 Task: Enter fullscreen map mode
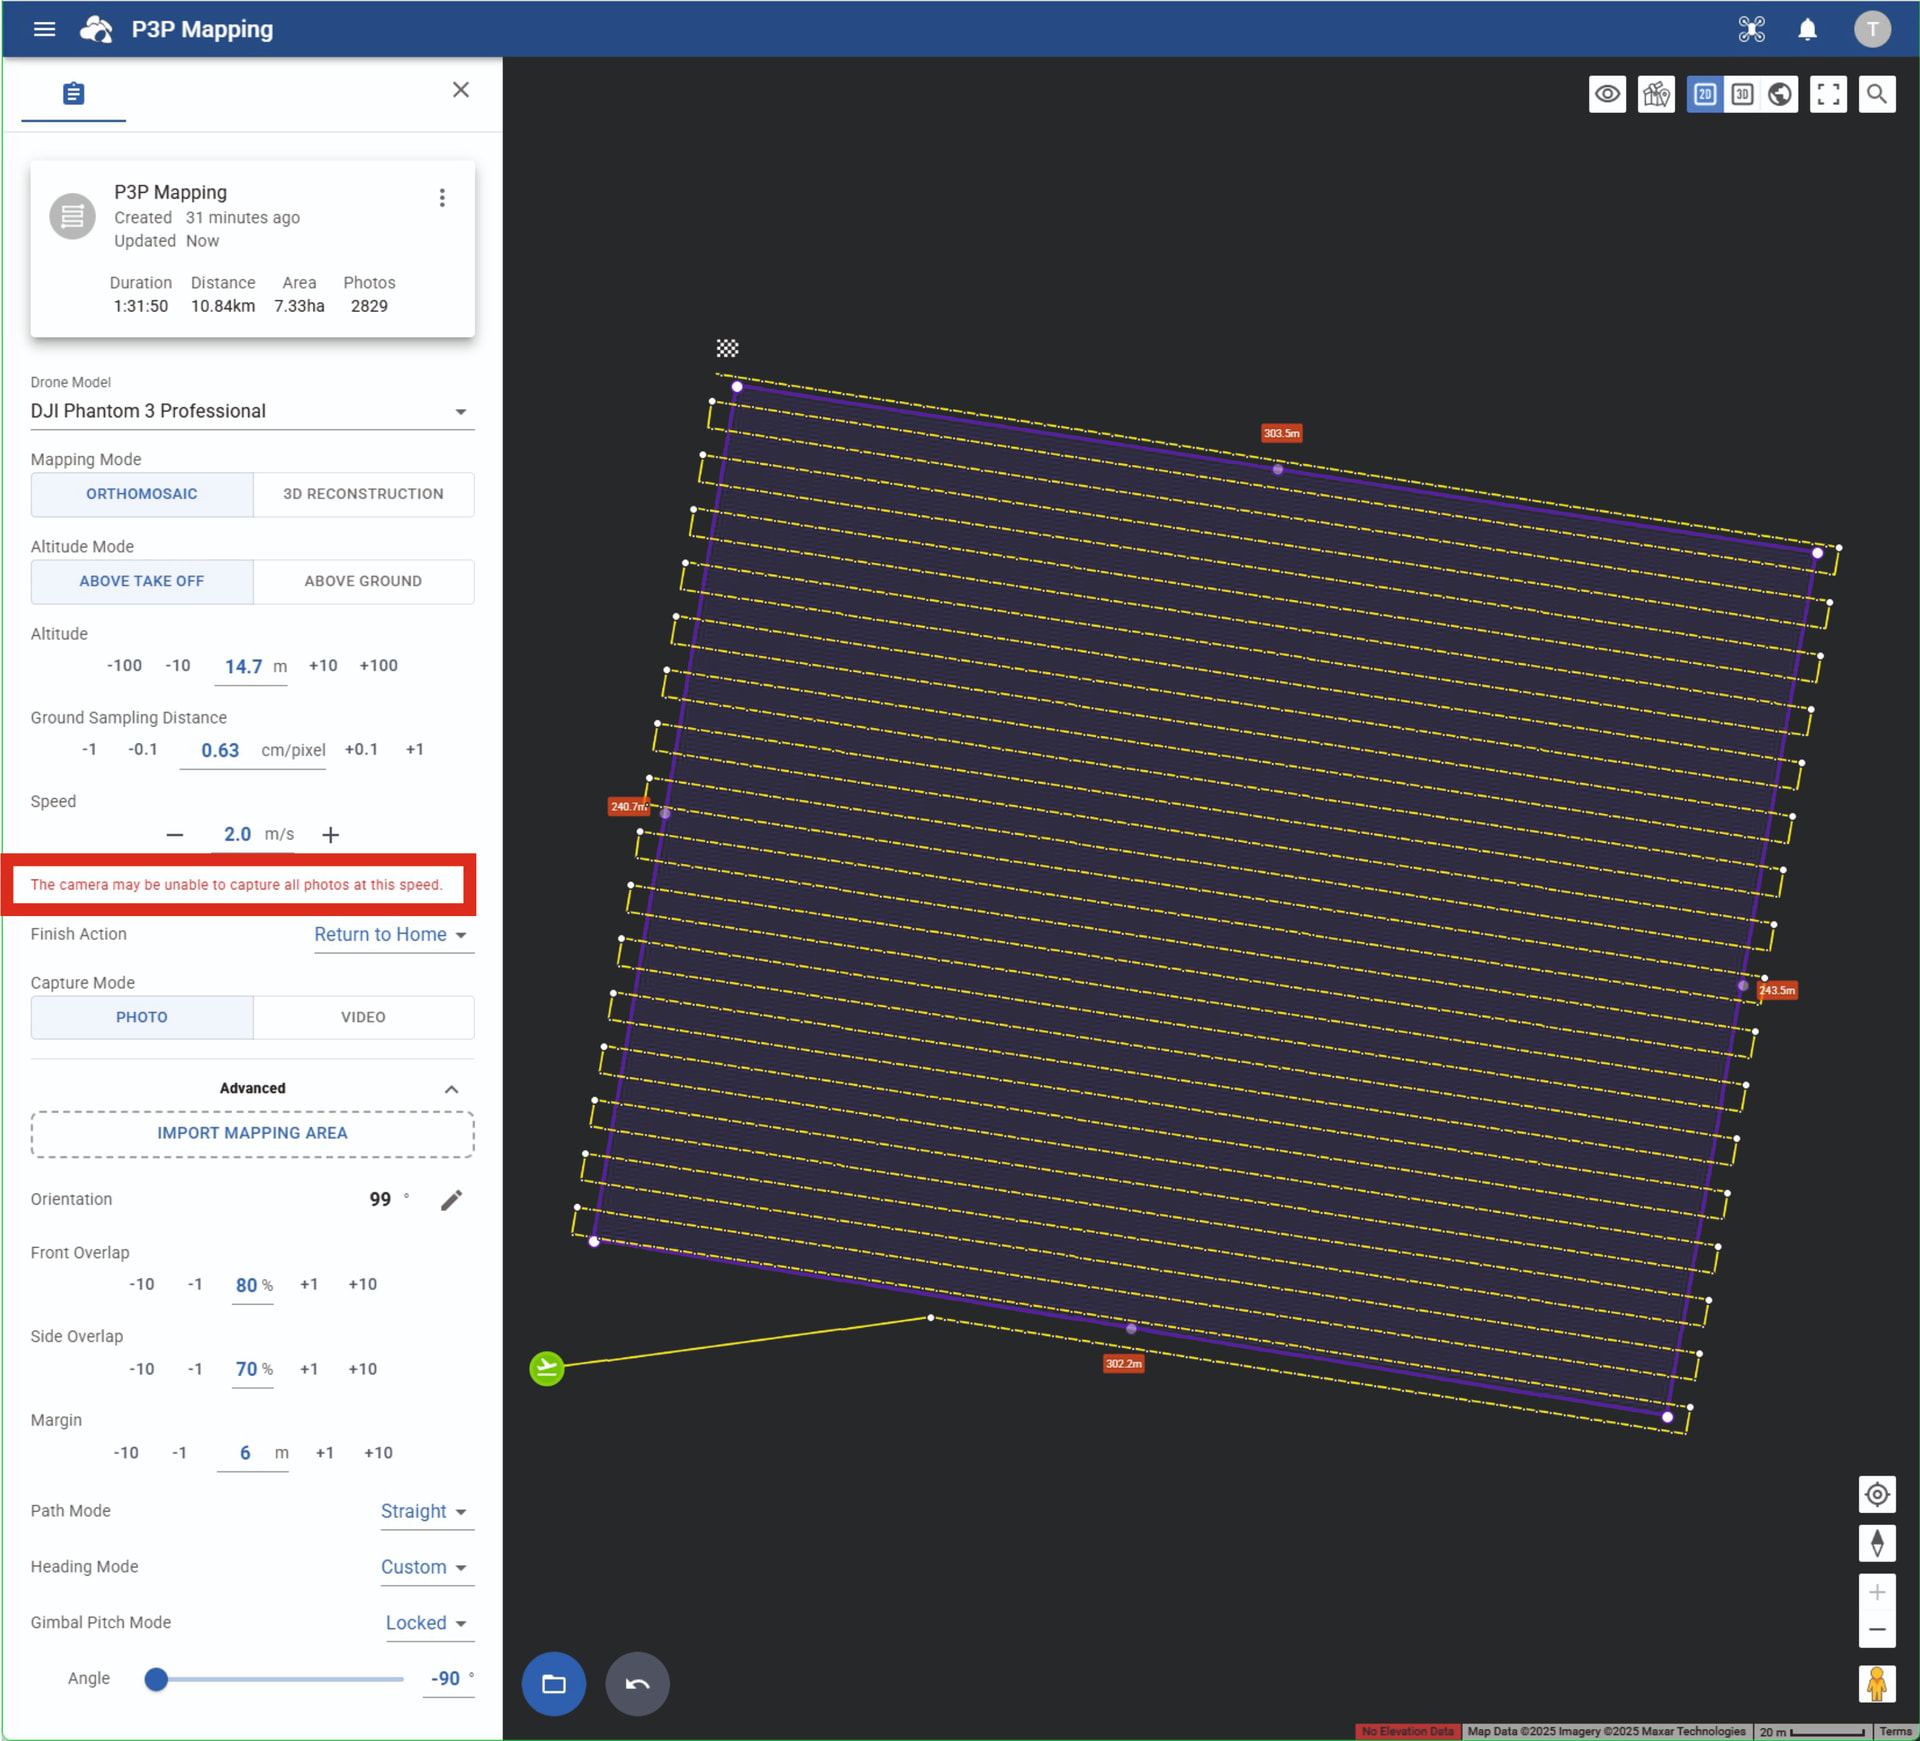pyautogui.click(x=1828, y=94)
